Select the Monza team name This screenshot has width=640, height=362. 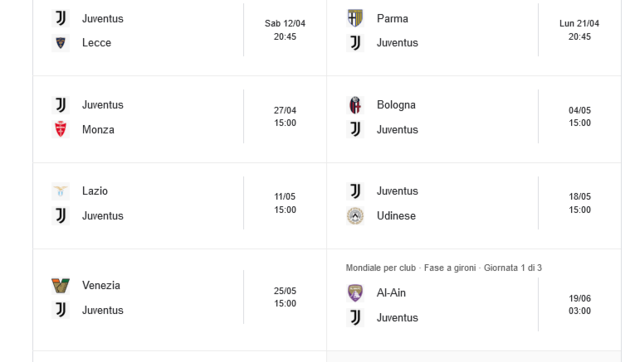pyautogui.click(x=98, y=130)
